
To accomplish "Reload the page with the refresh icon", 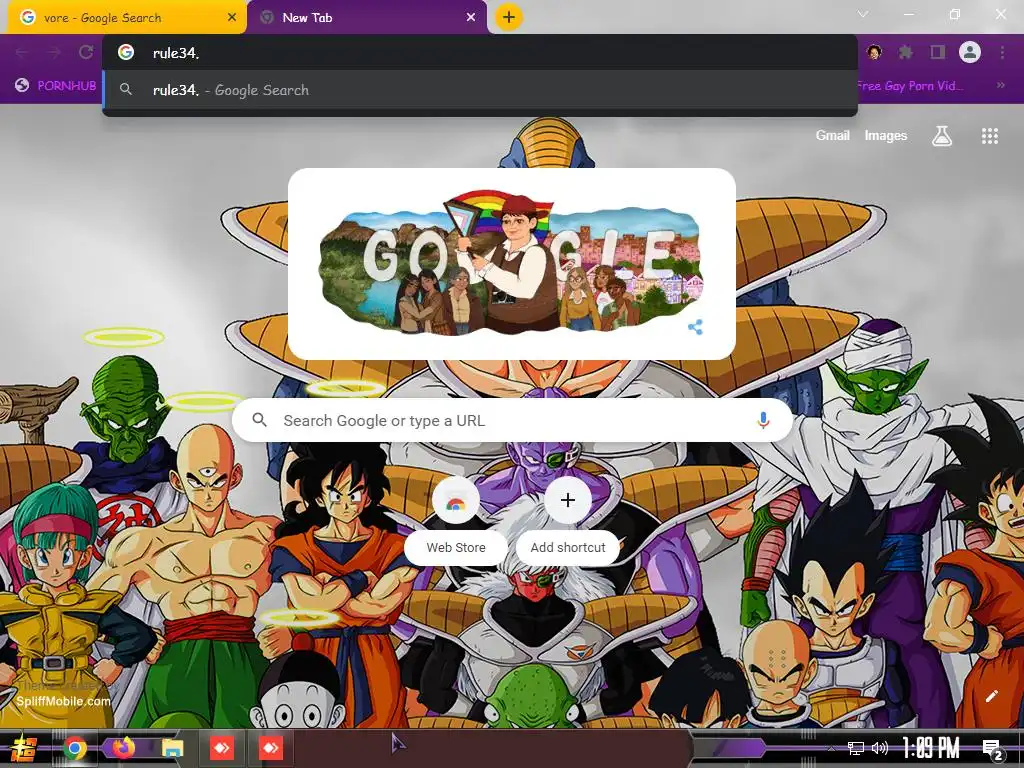I will (86, 52).
